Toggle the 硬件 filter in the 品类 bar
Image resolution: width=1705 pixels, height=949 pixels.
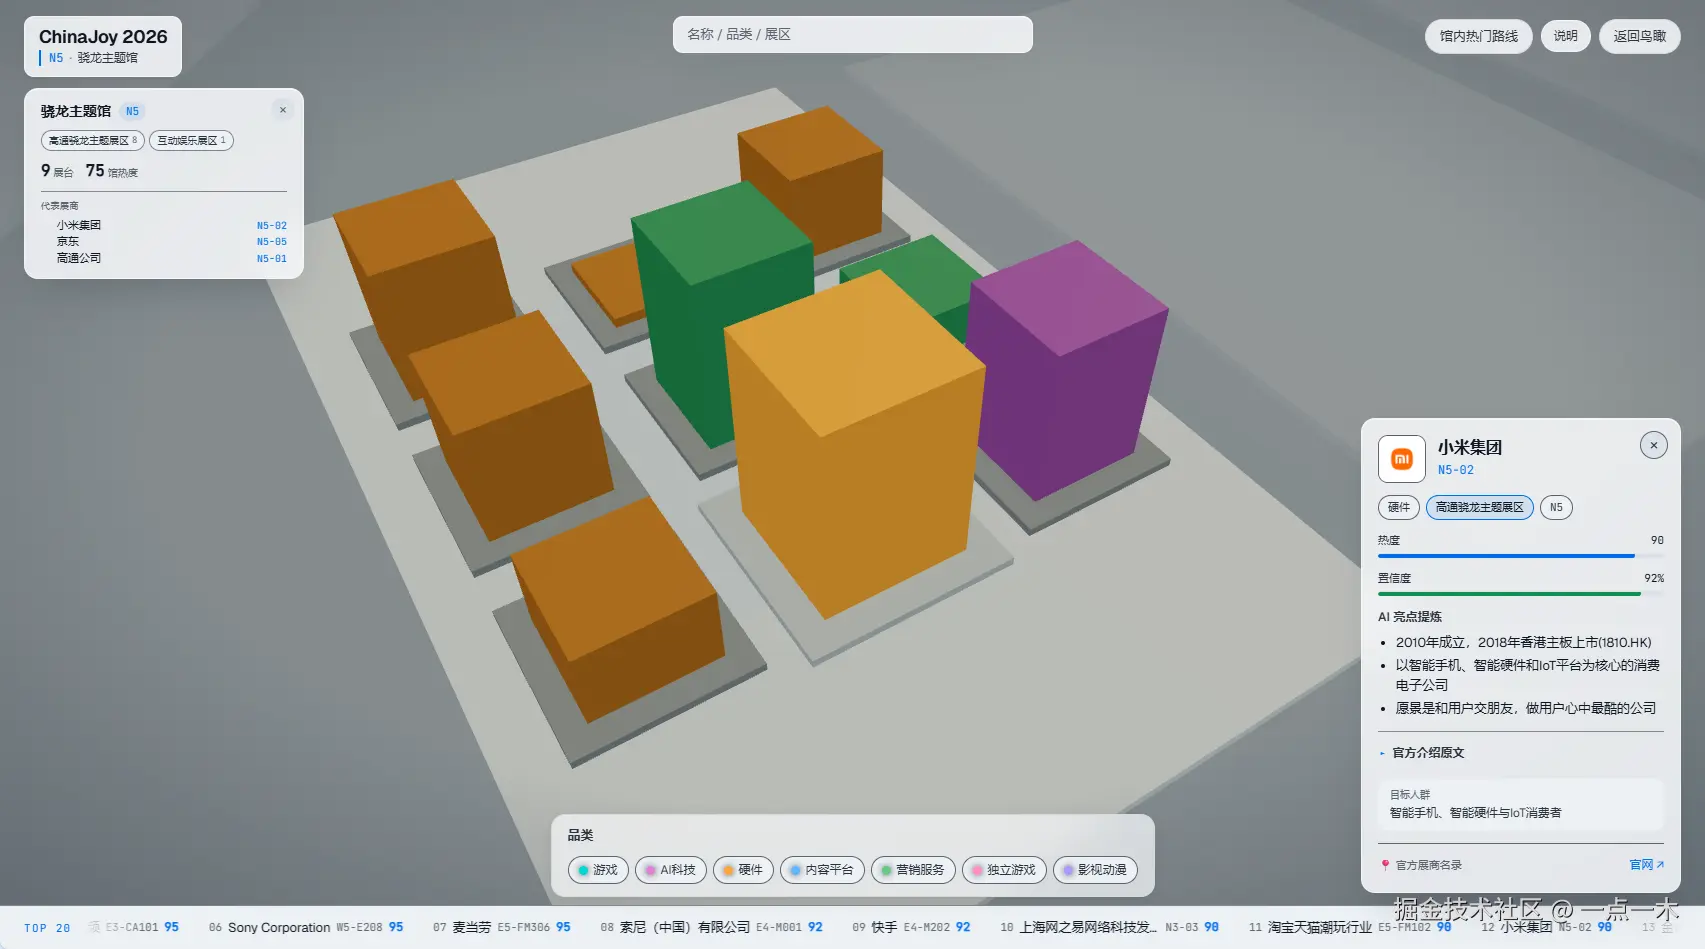pos(743,870)
